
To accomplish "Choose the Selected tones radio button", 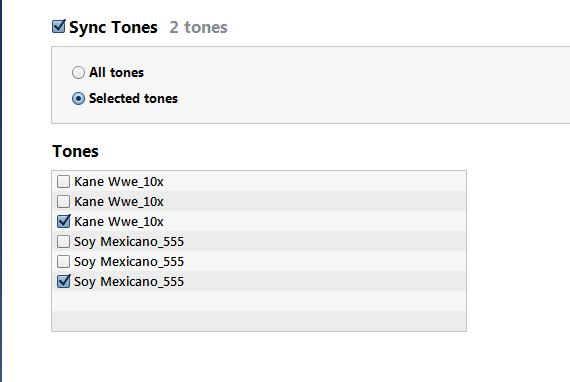I will 78,98.
